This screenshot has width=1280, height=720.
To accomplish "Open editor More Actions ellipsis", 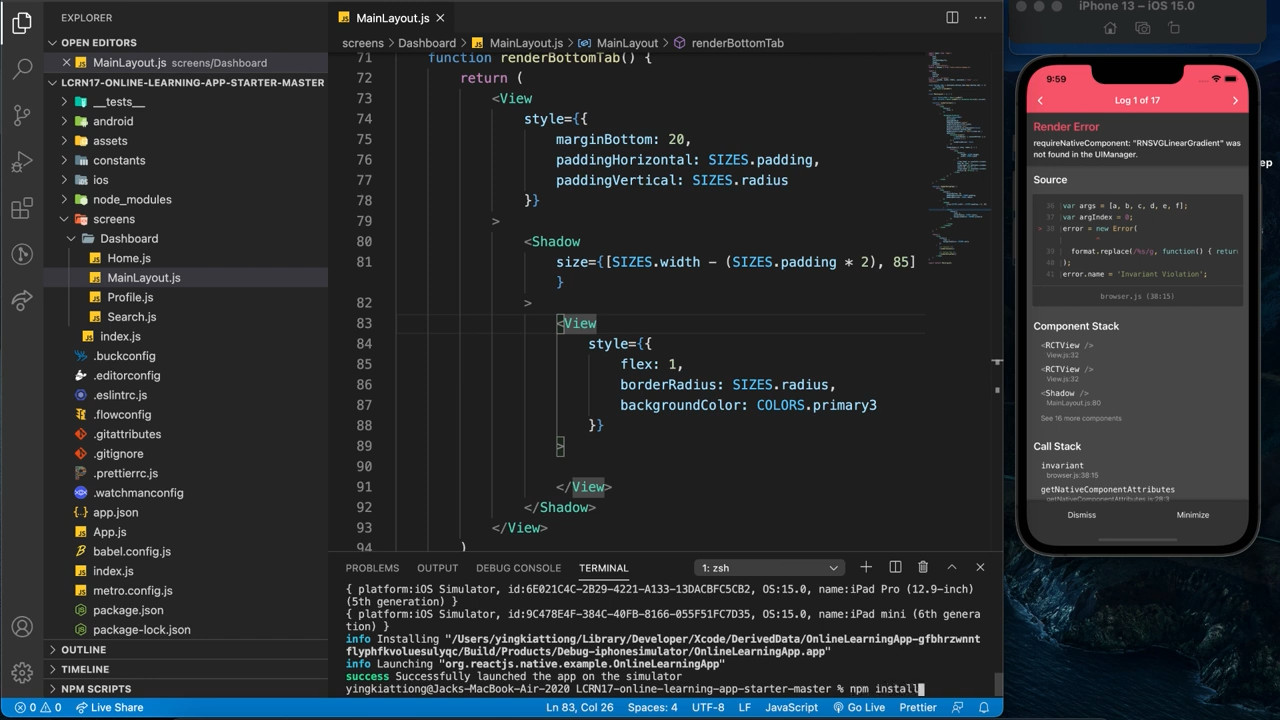I will [x=981, y=17].
